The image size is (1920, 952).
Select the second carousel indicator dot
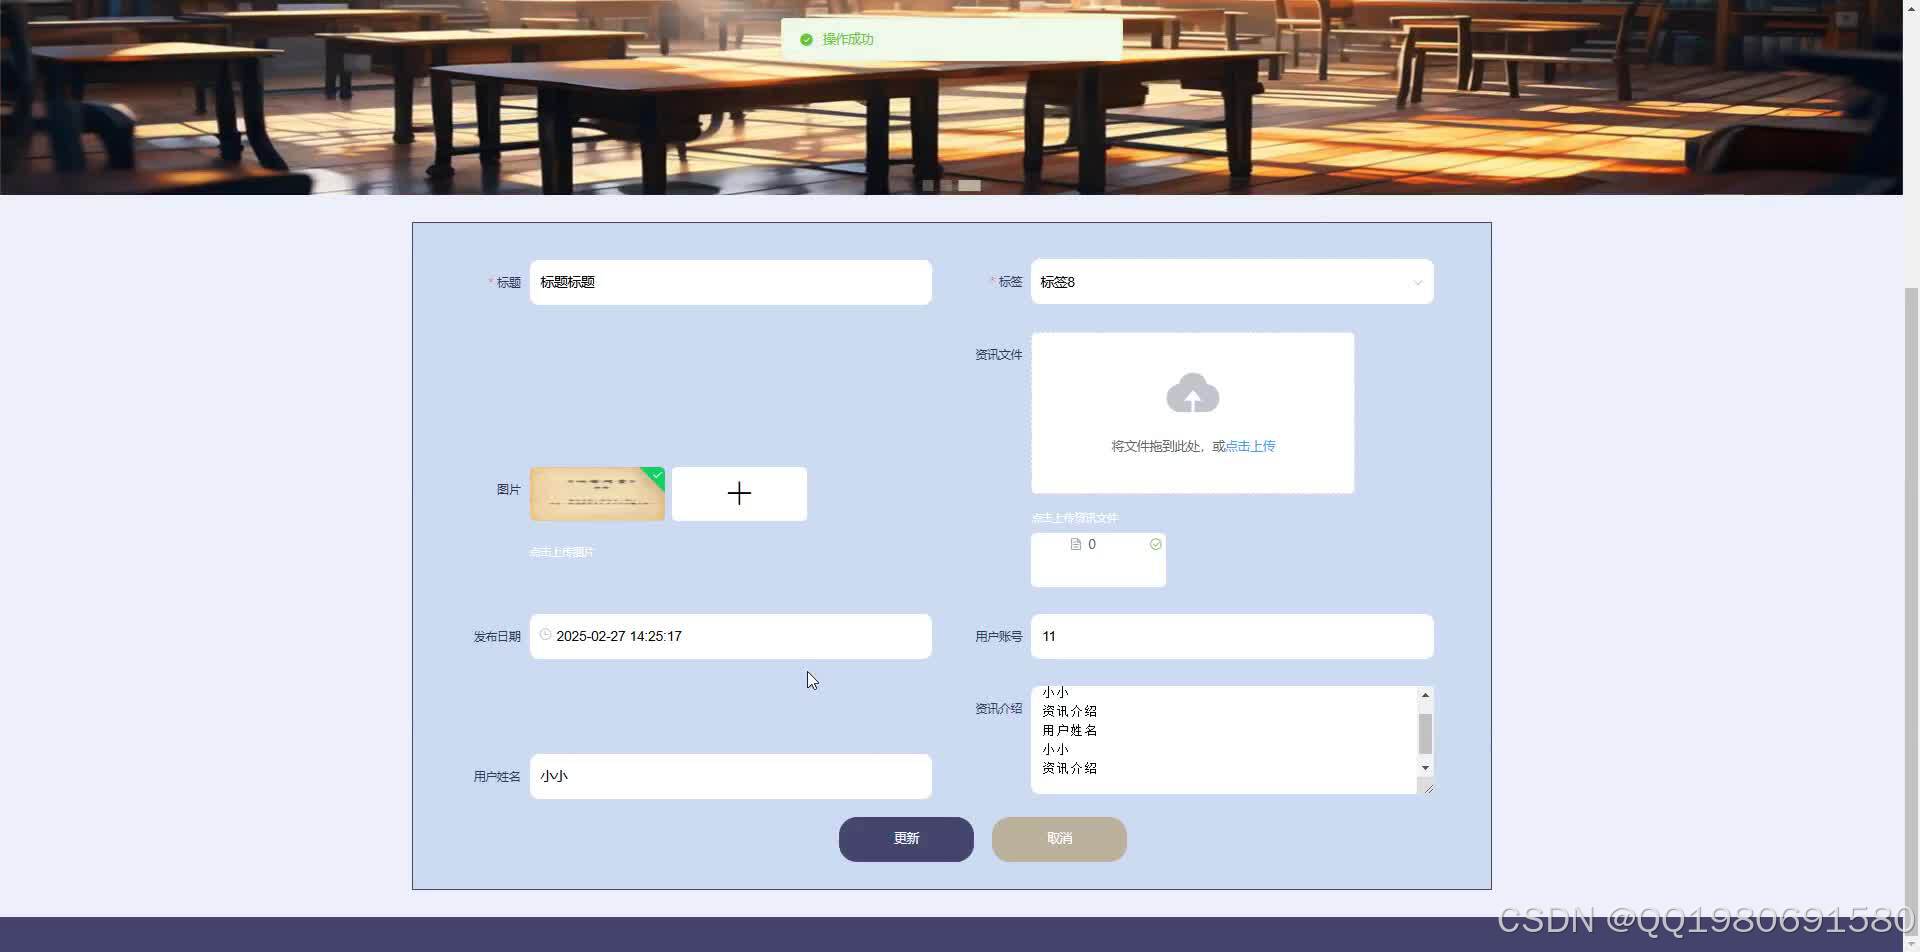(x=948, y=185)
